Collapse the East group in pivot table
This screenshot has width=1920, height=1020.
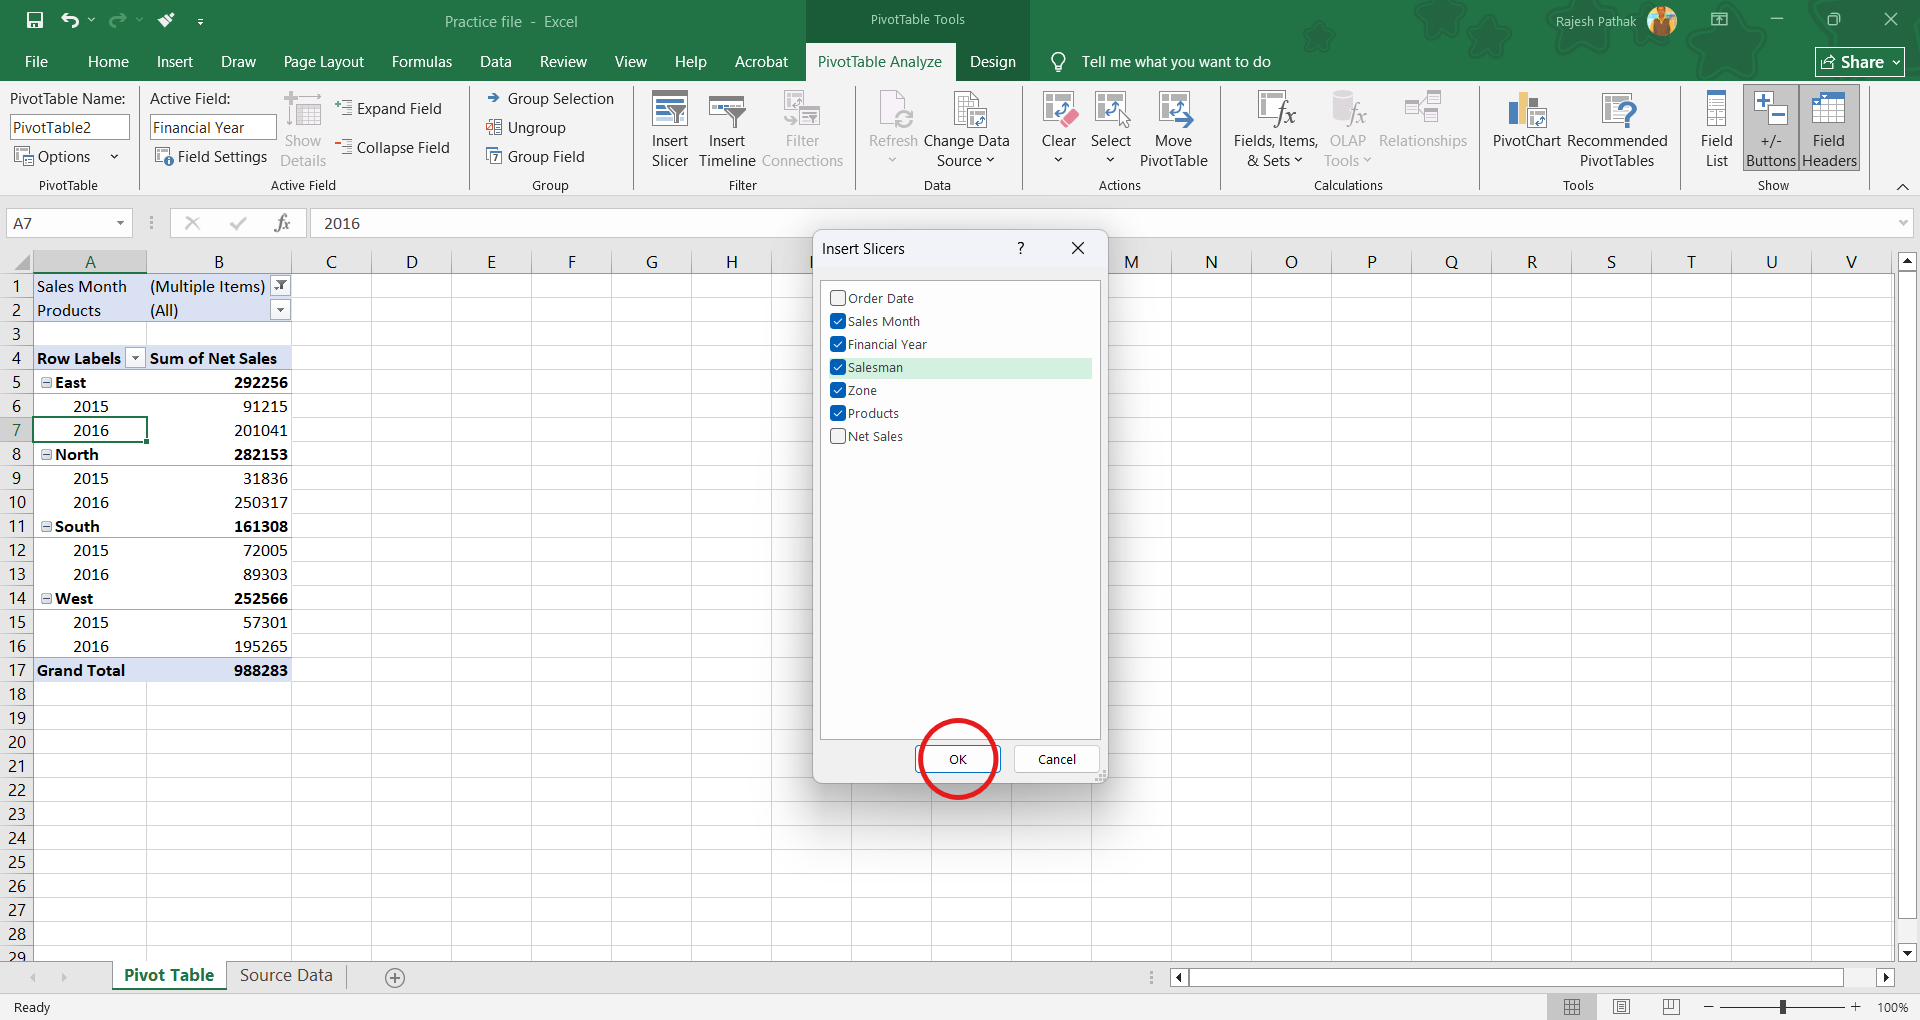(x=46, y=383)
